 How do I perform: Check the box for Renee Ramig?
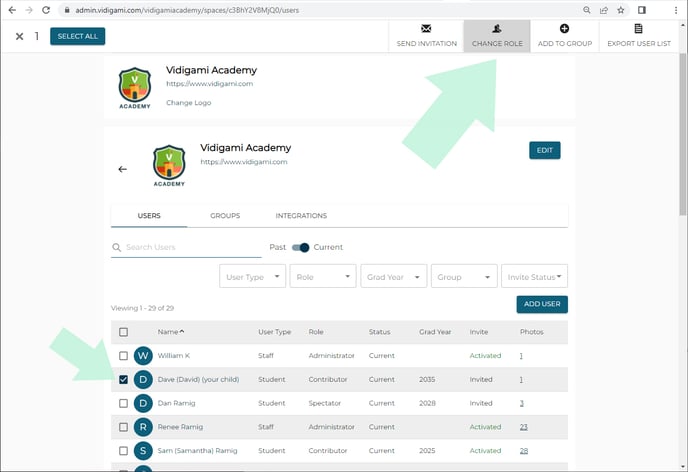coord(123,427)
